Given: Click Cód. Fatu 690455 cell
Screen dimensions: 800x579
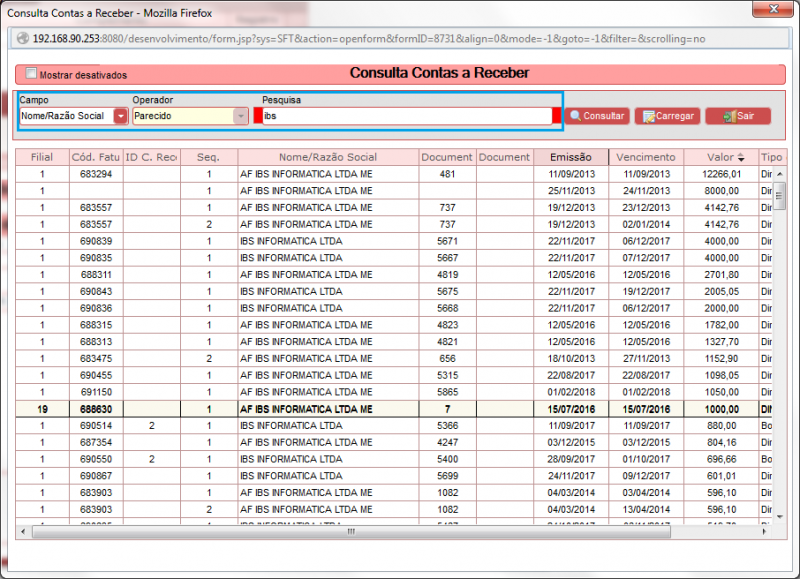Looking at the screenshot, I should [x=96, y=375].
